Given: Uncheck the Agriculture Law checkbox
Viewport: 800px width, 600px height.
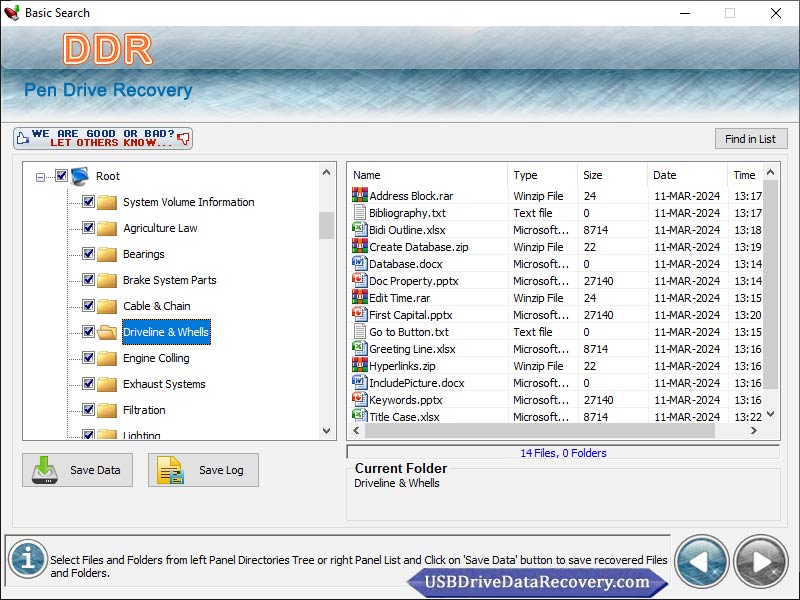Looking at the screenshot, I should [x=88, y=228].
